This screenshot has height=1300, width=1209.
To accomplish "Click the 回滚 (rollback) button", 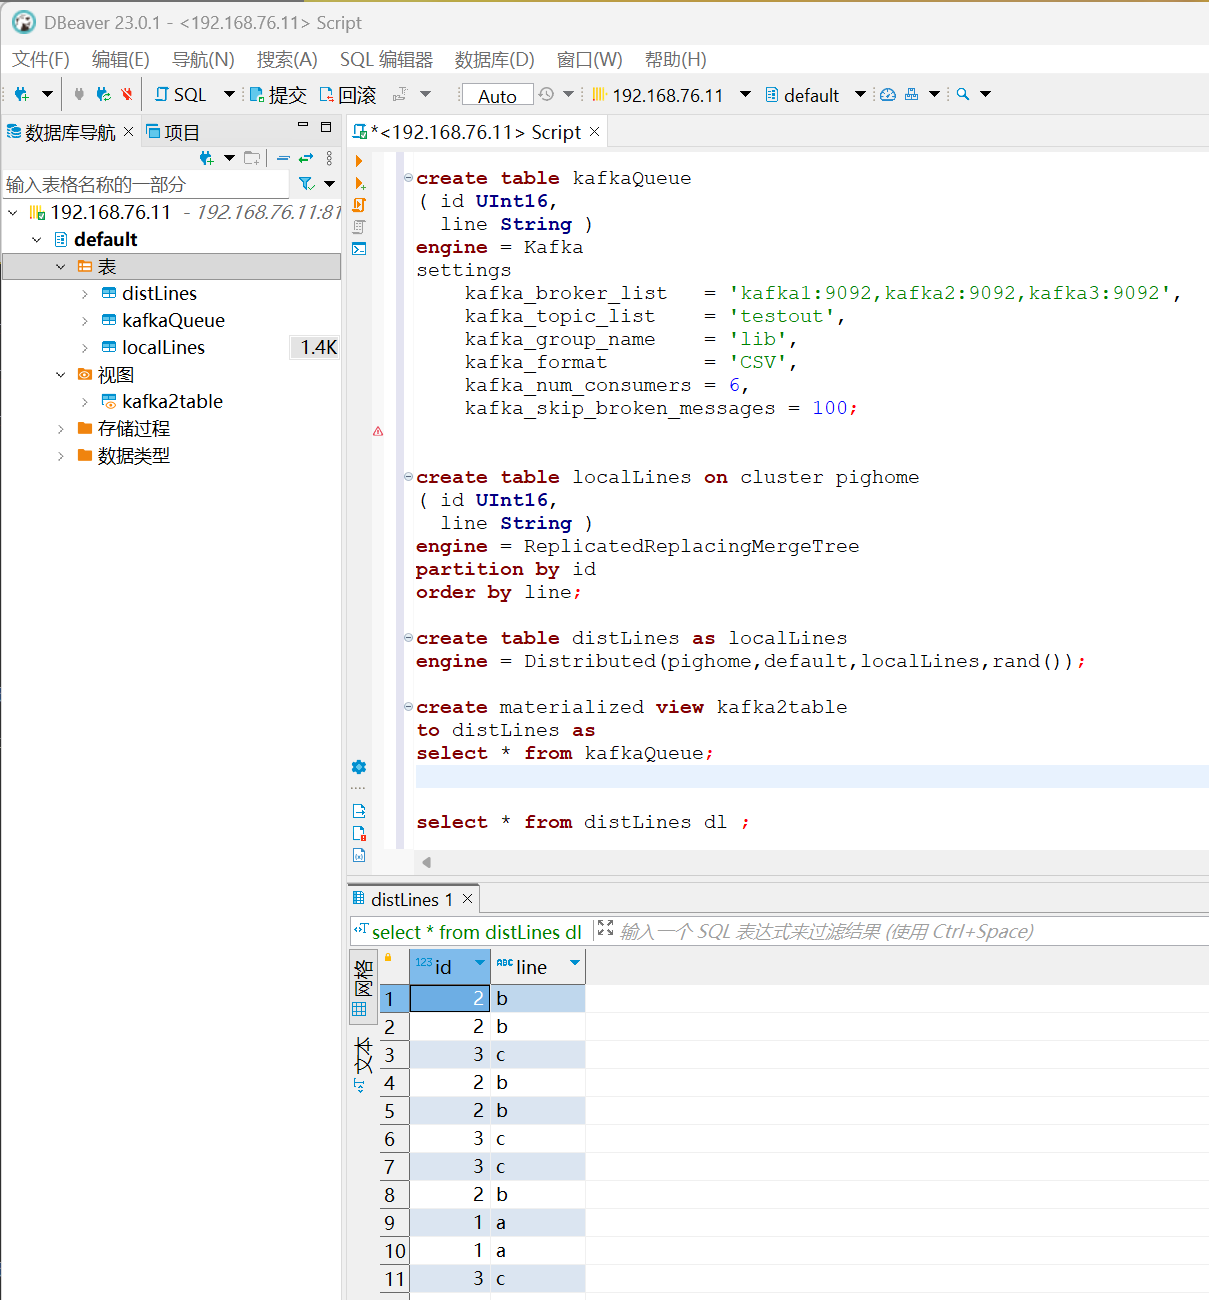I will click(x=348, y=94).
